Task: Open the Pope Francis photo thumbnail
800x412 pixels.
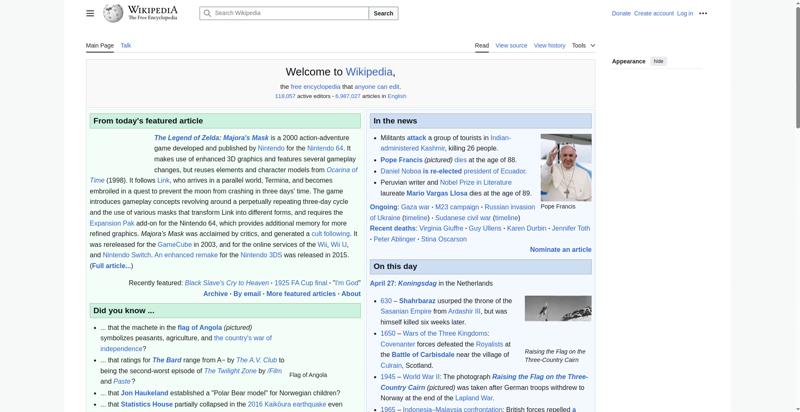Action: (x=566, y=167)
